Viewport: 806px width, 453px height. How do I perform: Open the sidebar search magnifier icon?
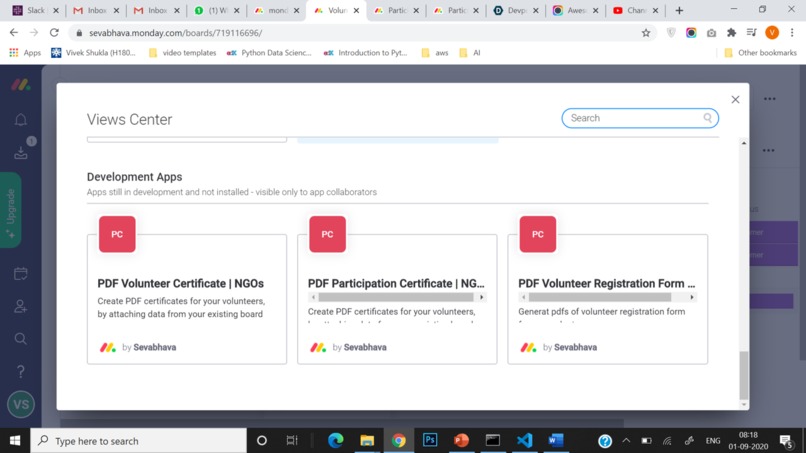tap(21, 339)
